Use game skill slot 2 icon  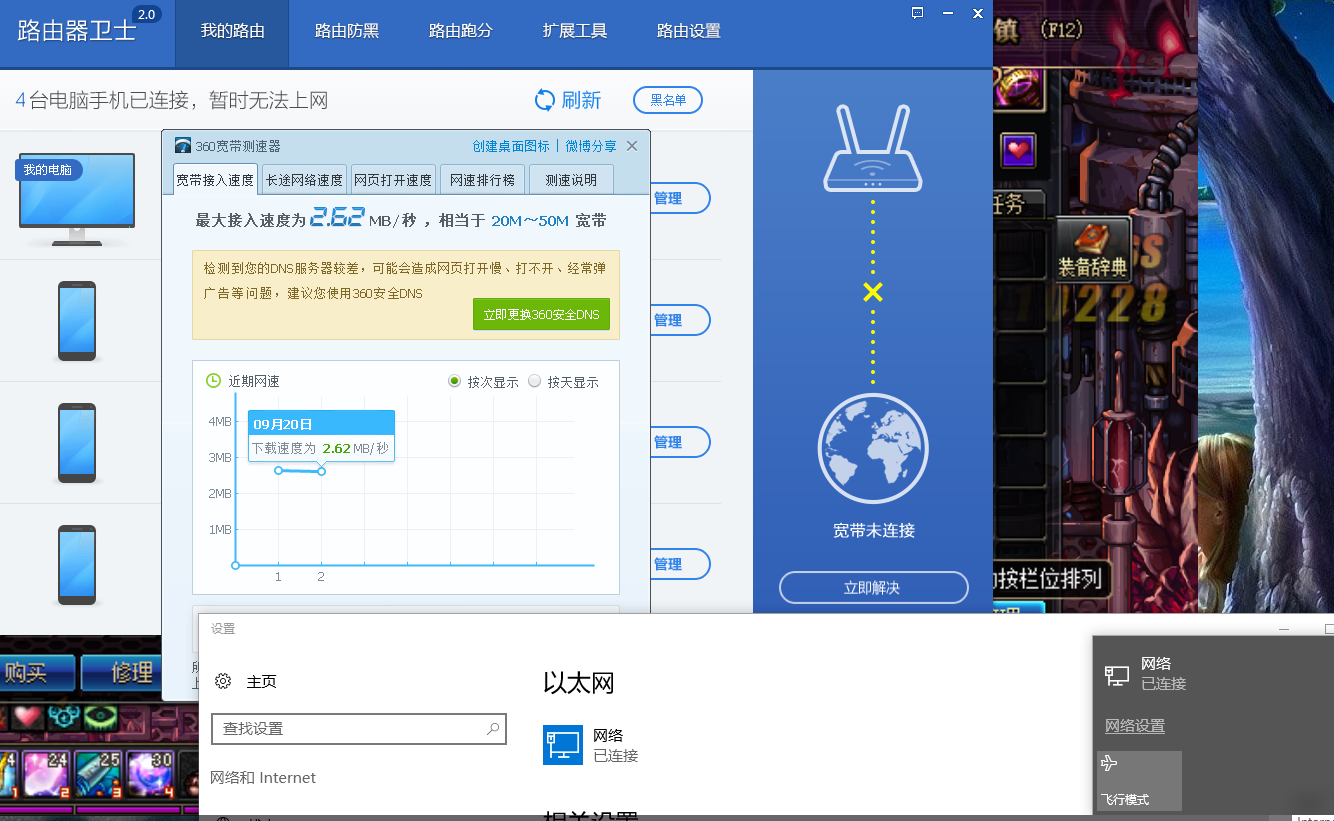pyautogui.click(x=44, y=775)
